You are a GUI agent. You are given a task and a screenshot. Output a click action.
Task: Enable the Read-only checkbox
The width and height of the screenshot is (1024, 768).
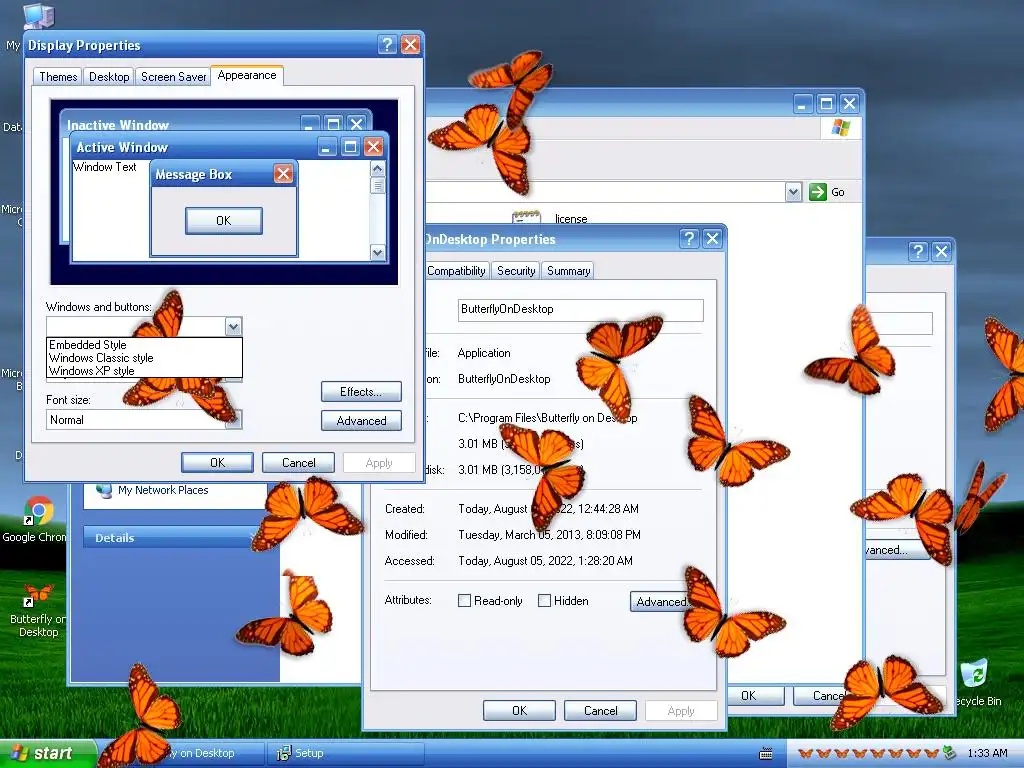tap(464, 600)
